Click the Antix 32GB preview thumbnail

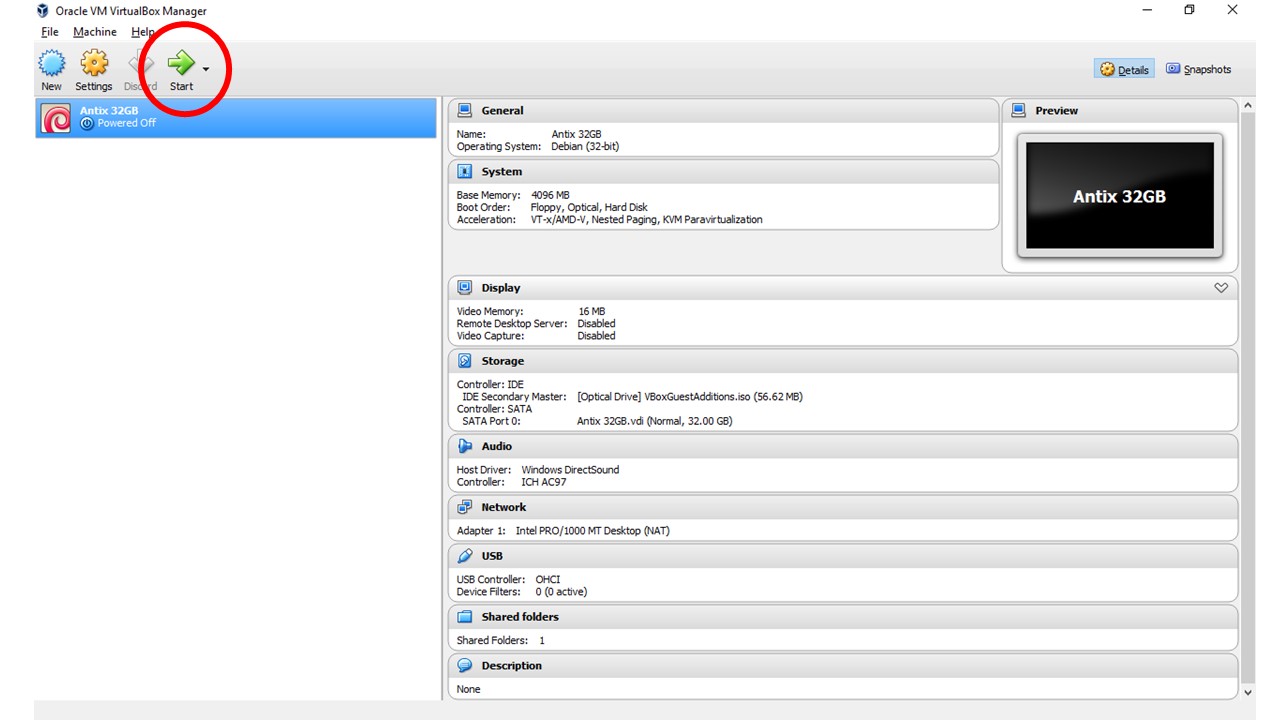[1119, 195]
